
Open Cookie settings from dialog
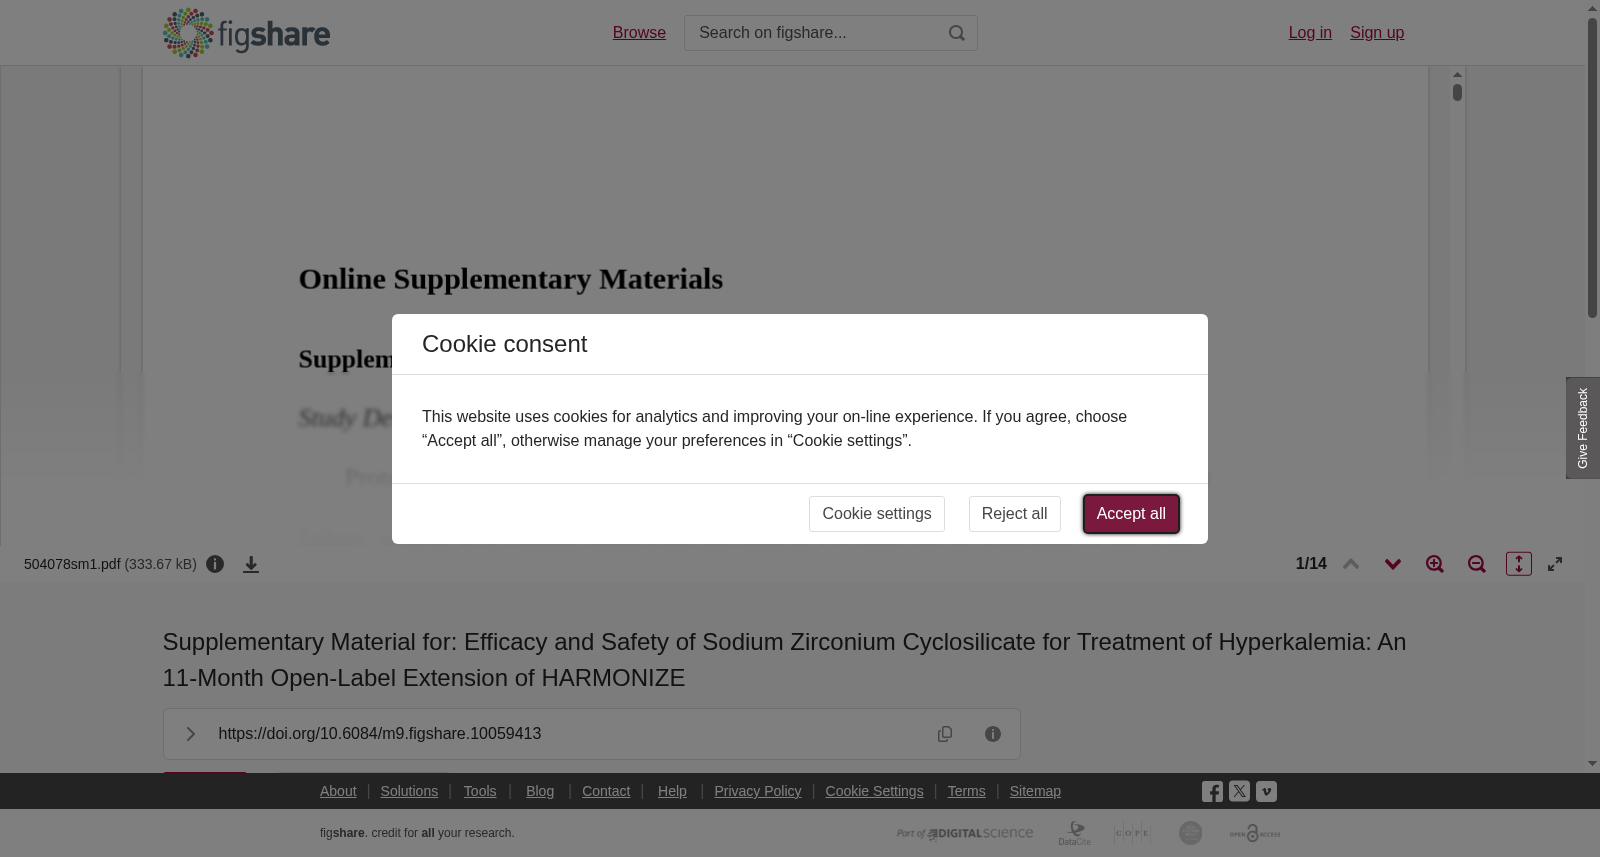877,514
